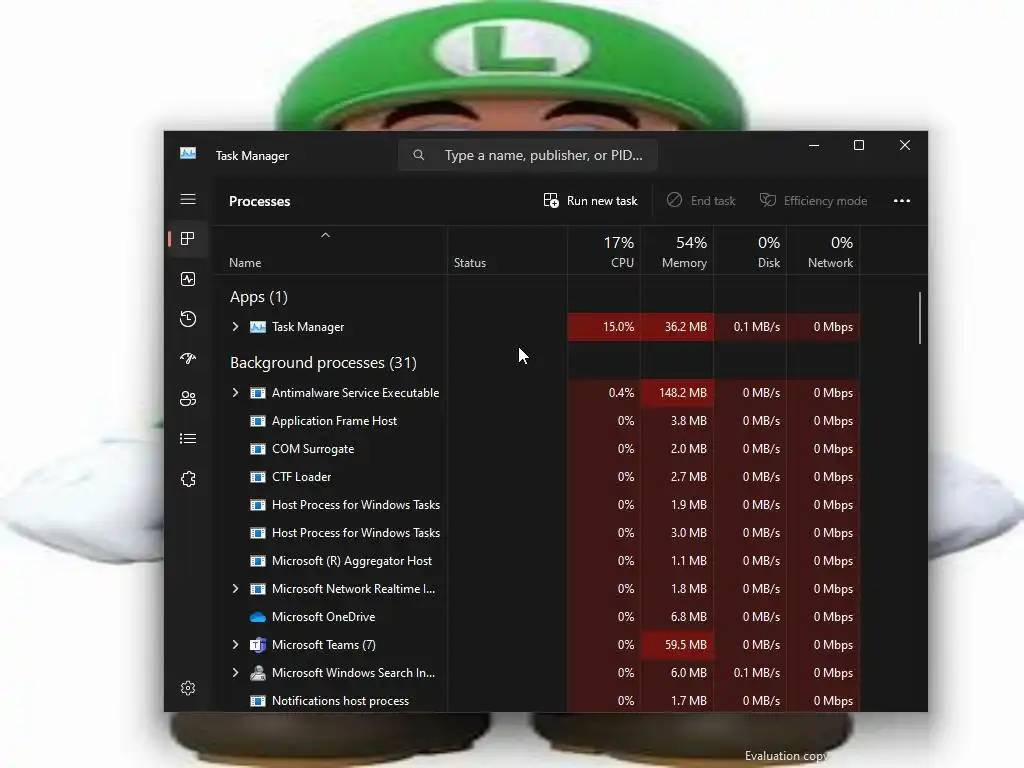Open the Users page icon
The image size is (1024, 768).
[x=188, y=398]
